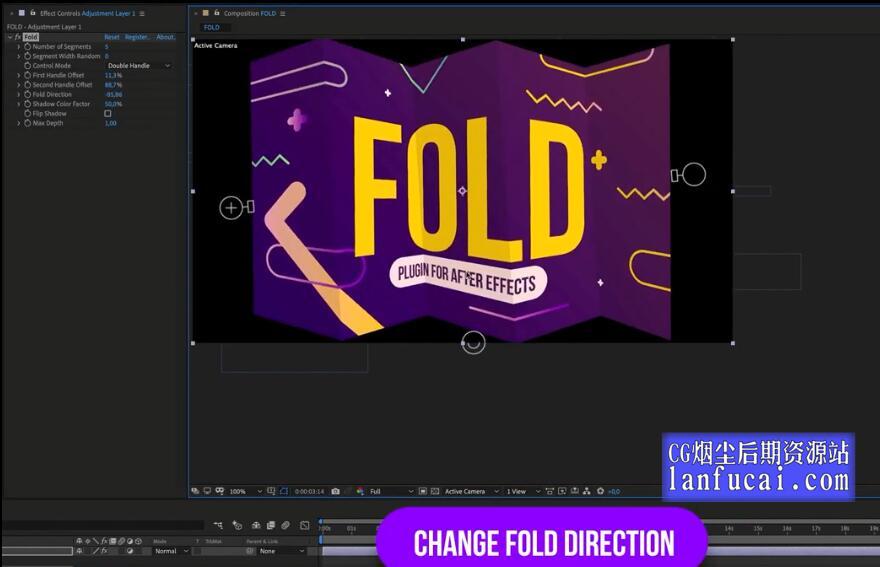Toggle stopwatch for Shadow Color Factor
Image resolution: width=880 pixels, height=567 pixels.
(x=28, y=104)
